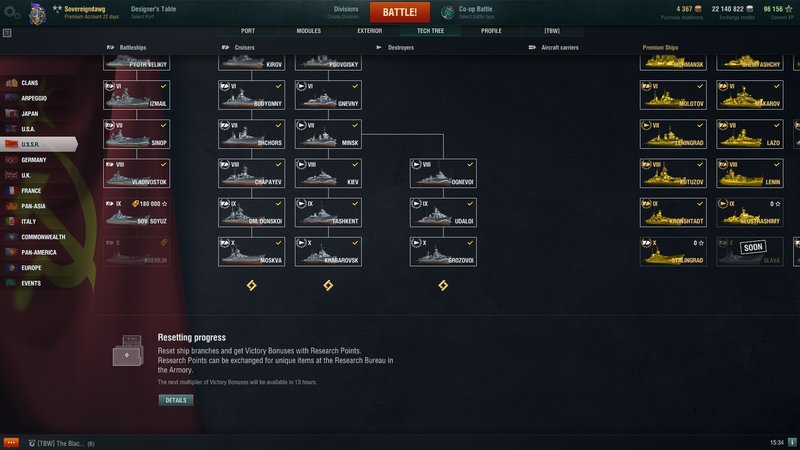Click the red BATTLE! button
Viewport: 800px width, 450px height.
399,12
